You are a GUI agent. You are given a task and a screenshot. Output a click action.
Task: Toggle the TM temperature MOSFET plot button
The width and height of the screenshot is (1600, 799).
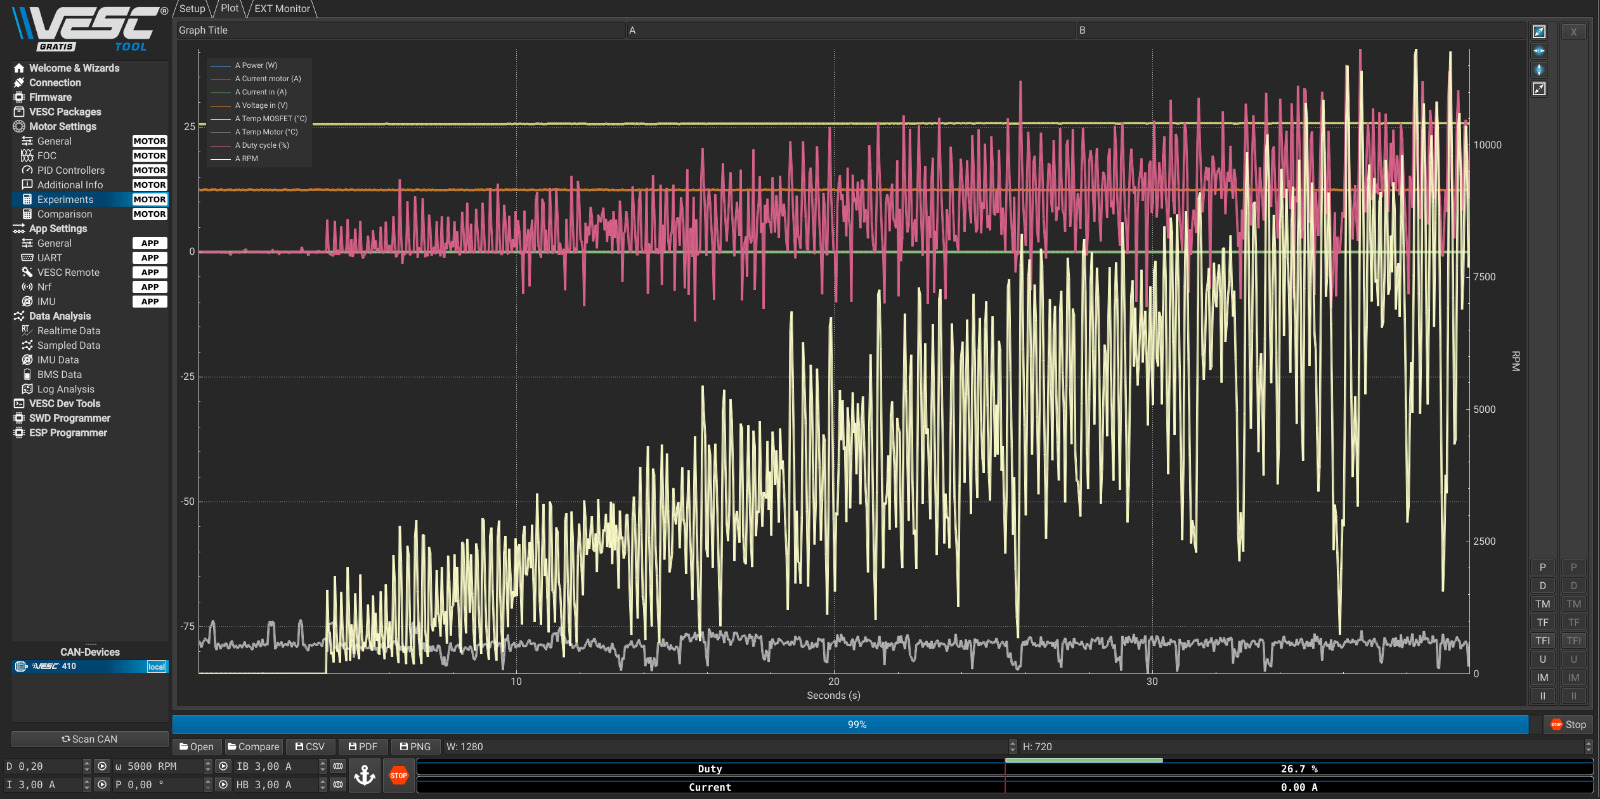click(x=1542, y=604)
